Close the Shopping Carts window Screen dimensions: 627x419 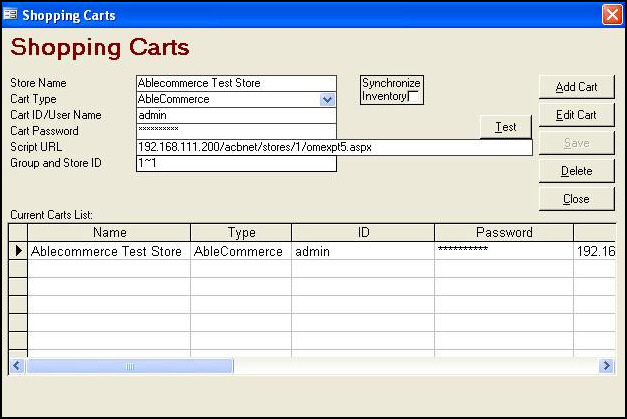click(x=612, y=15)
